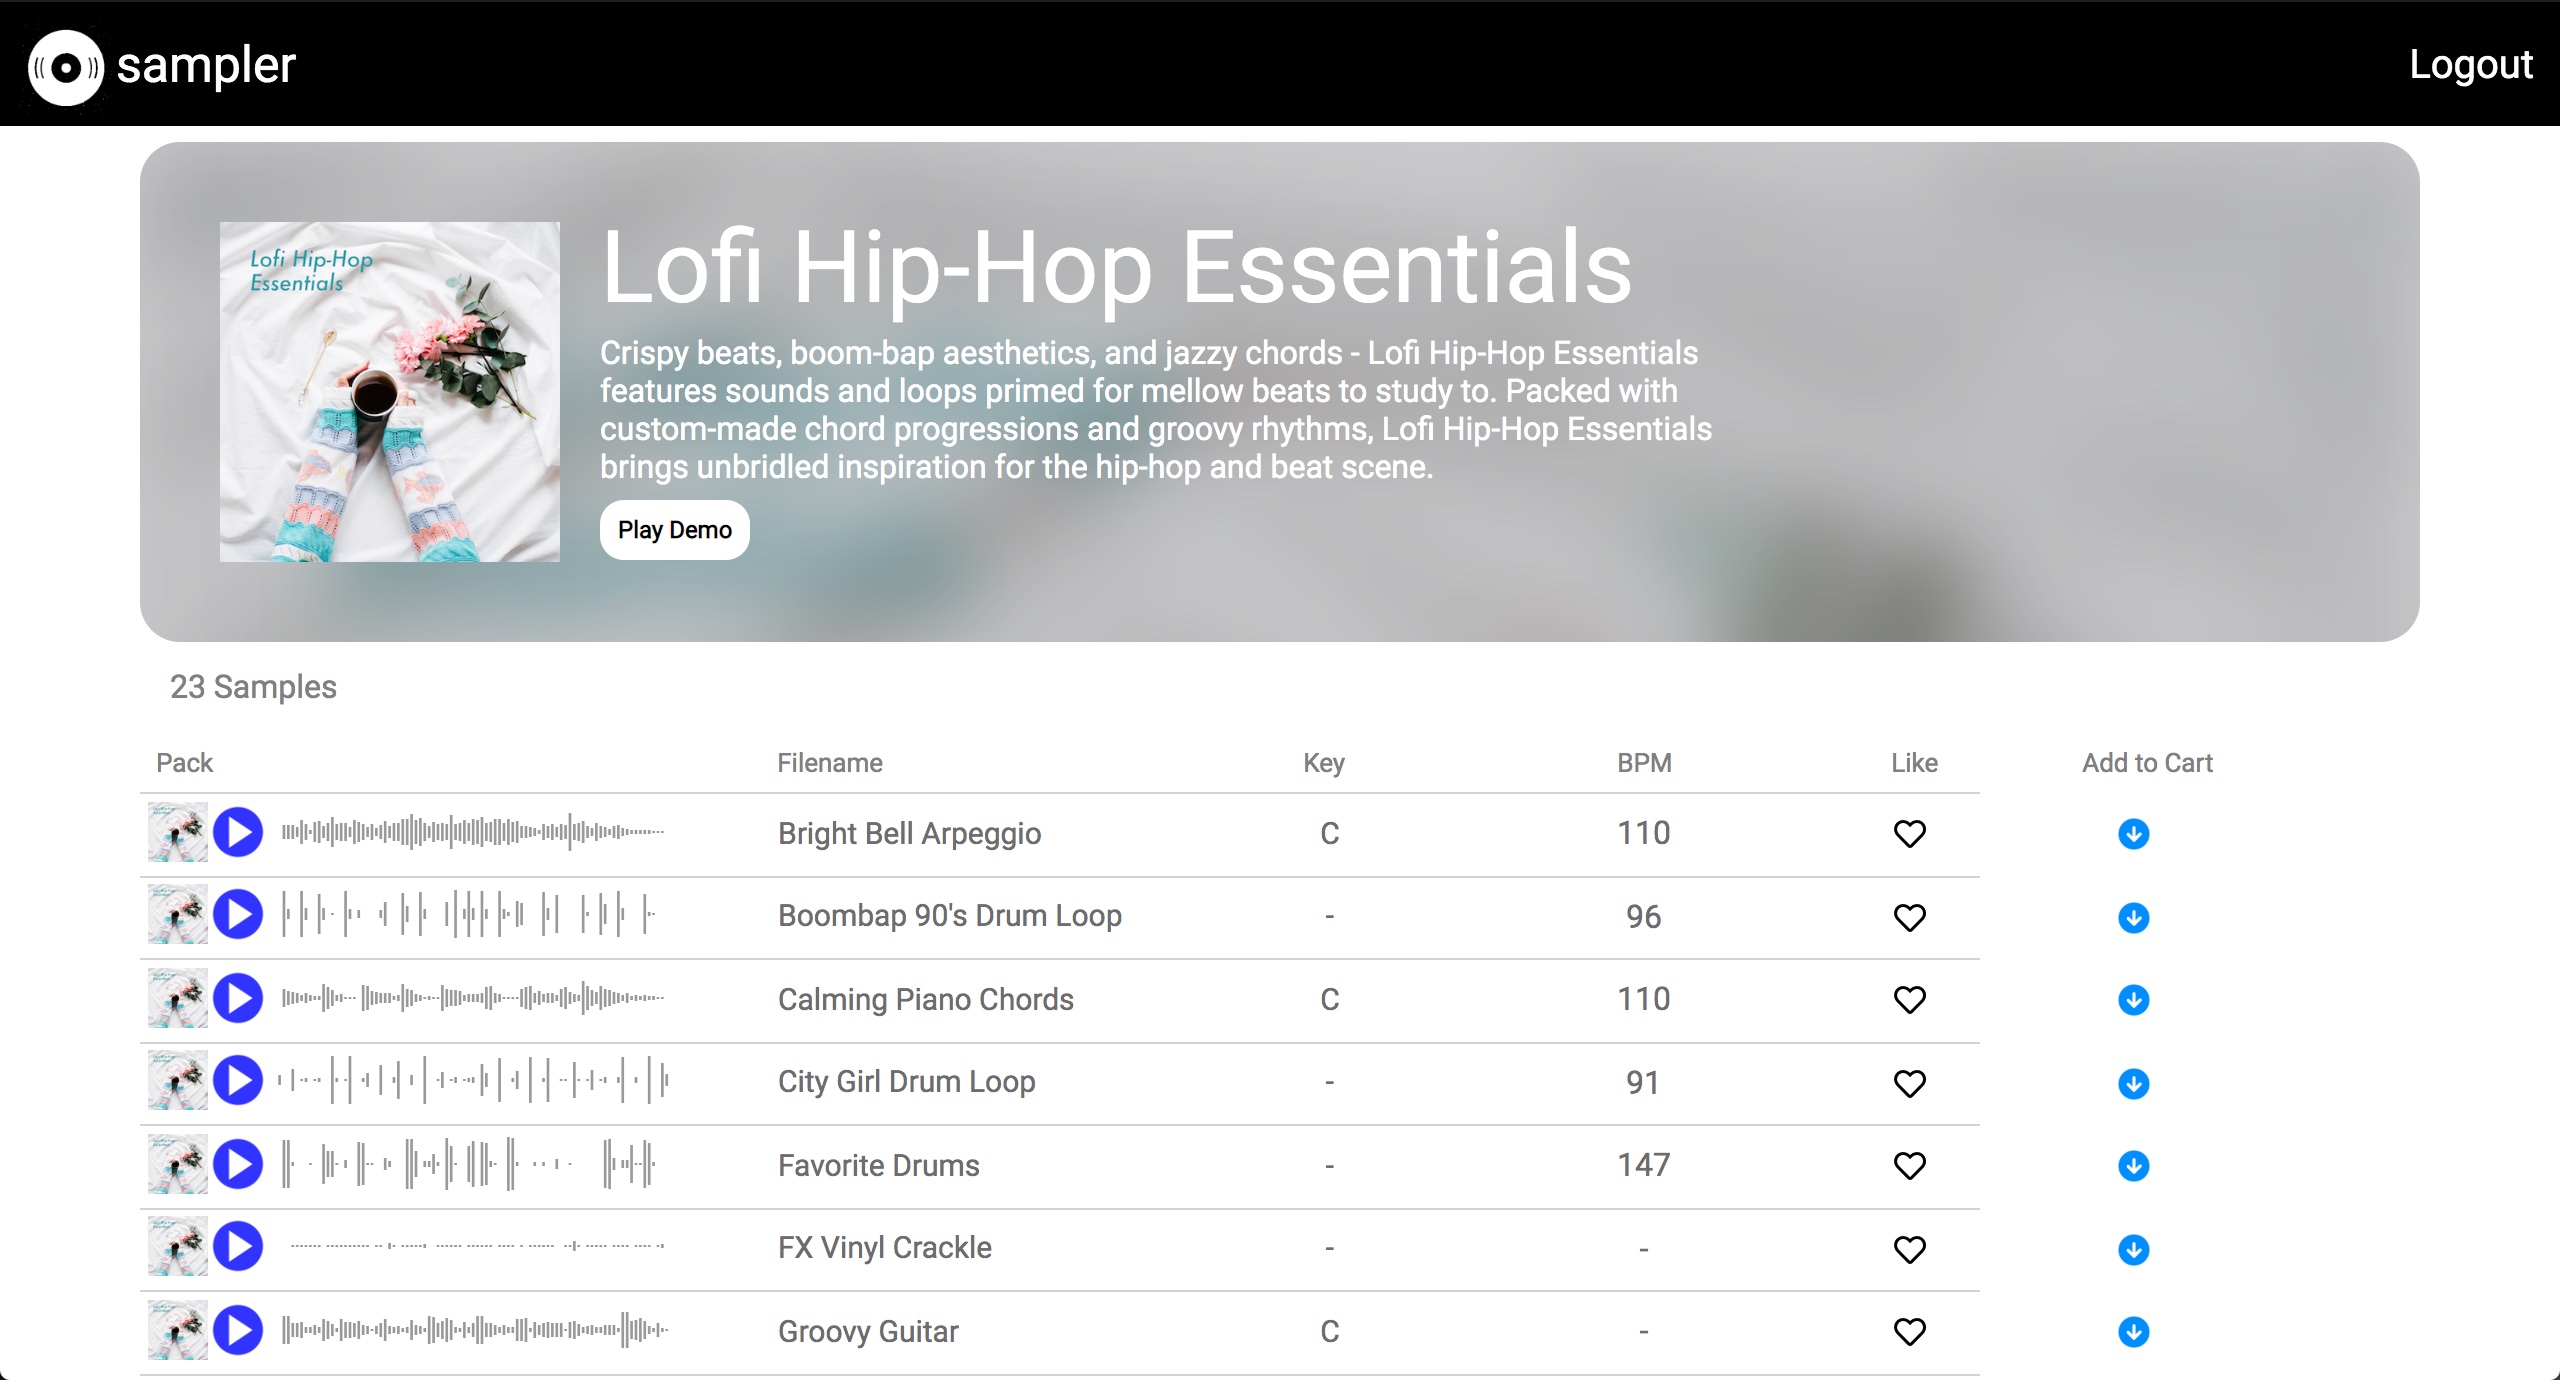Click BPM value 91 for City Girl Drum Loop
Viewport: 2560px width, 1380px height.
(x=1644, y=1083)
